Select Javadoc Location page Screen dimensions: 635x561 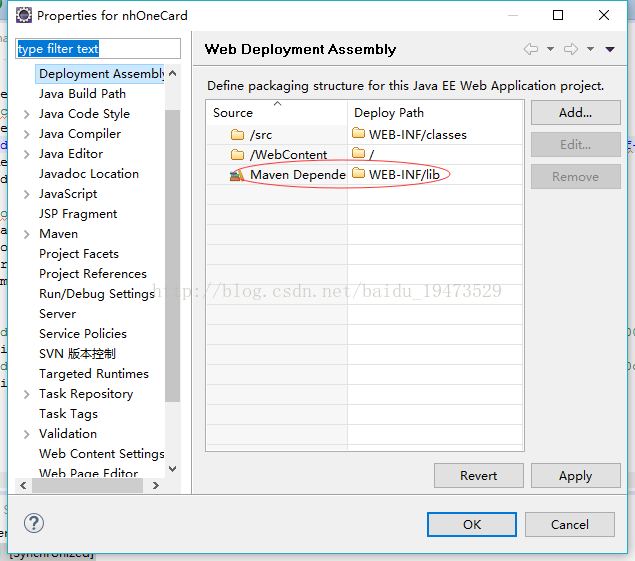pyautogui.click(x=89, y=174)
